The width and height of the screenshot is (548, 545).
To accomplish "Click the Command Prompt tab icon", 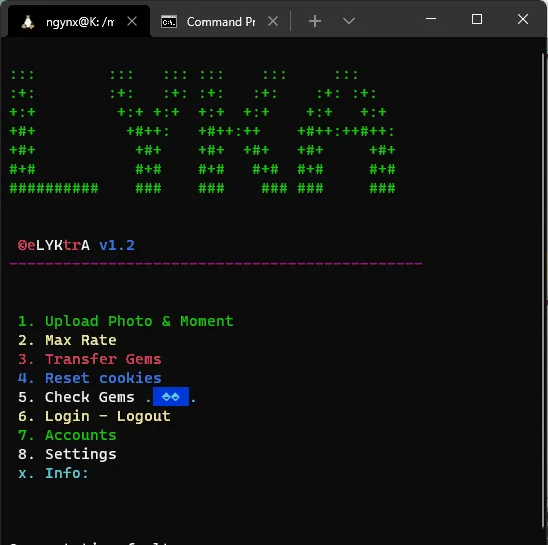I will (169, 22).
